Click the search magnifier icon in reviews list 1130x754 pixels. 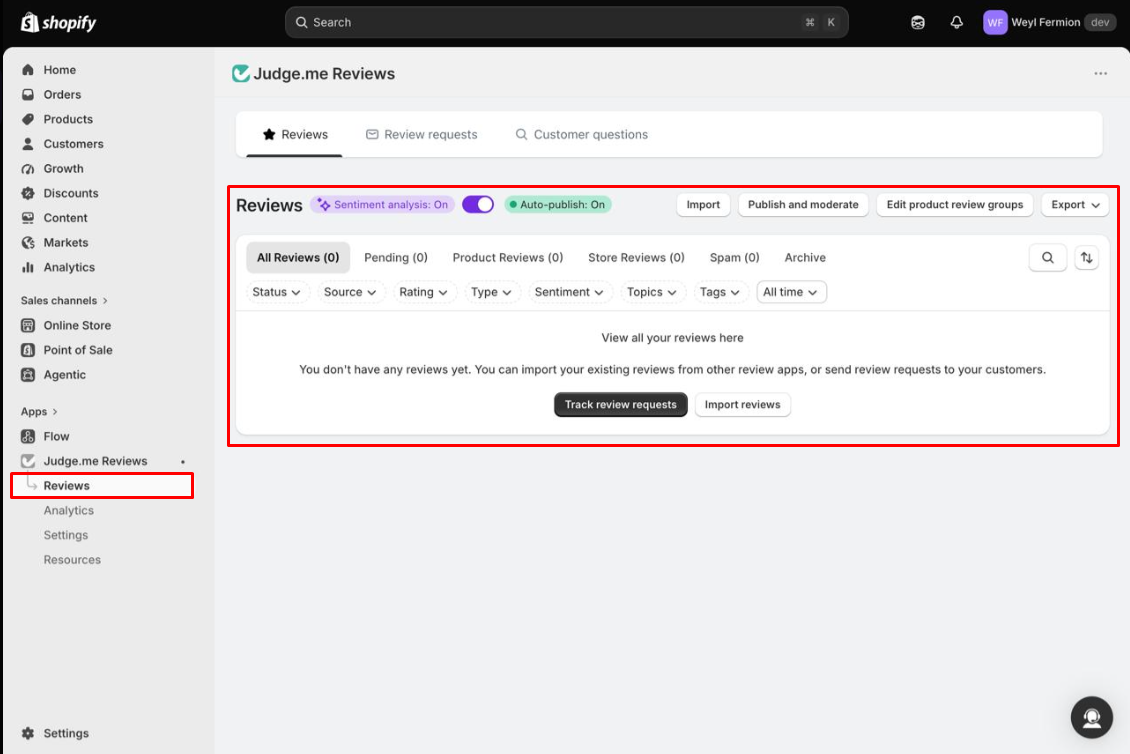point(1048,257)
